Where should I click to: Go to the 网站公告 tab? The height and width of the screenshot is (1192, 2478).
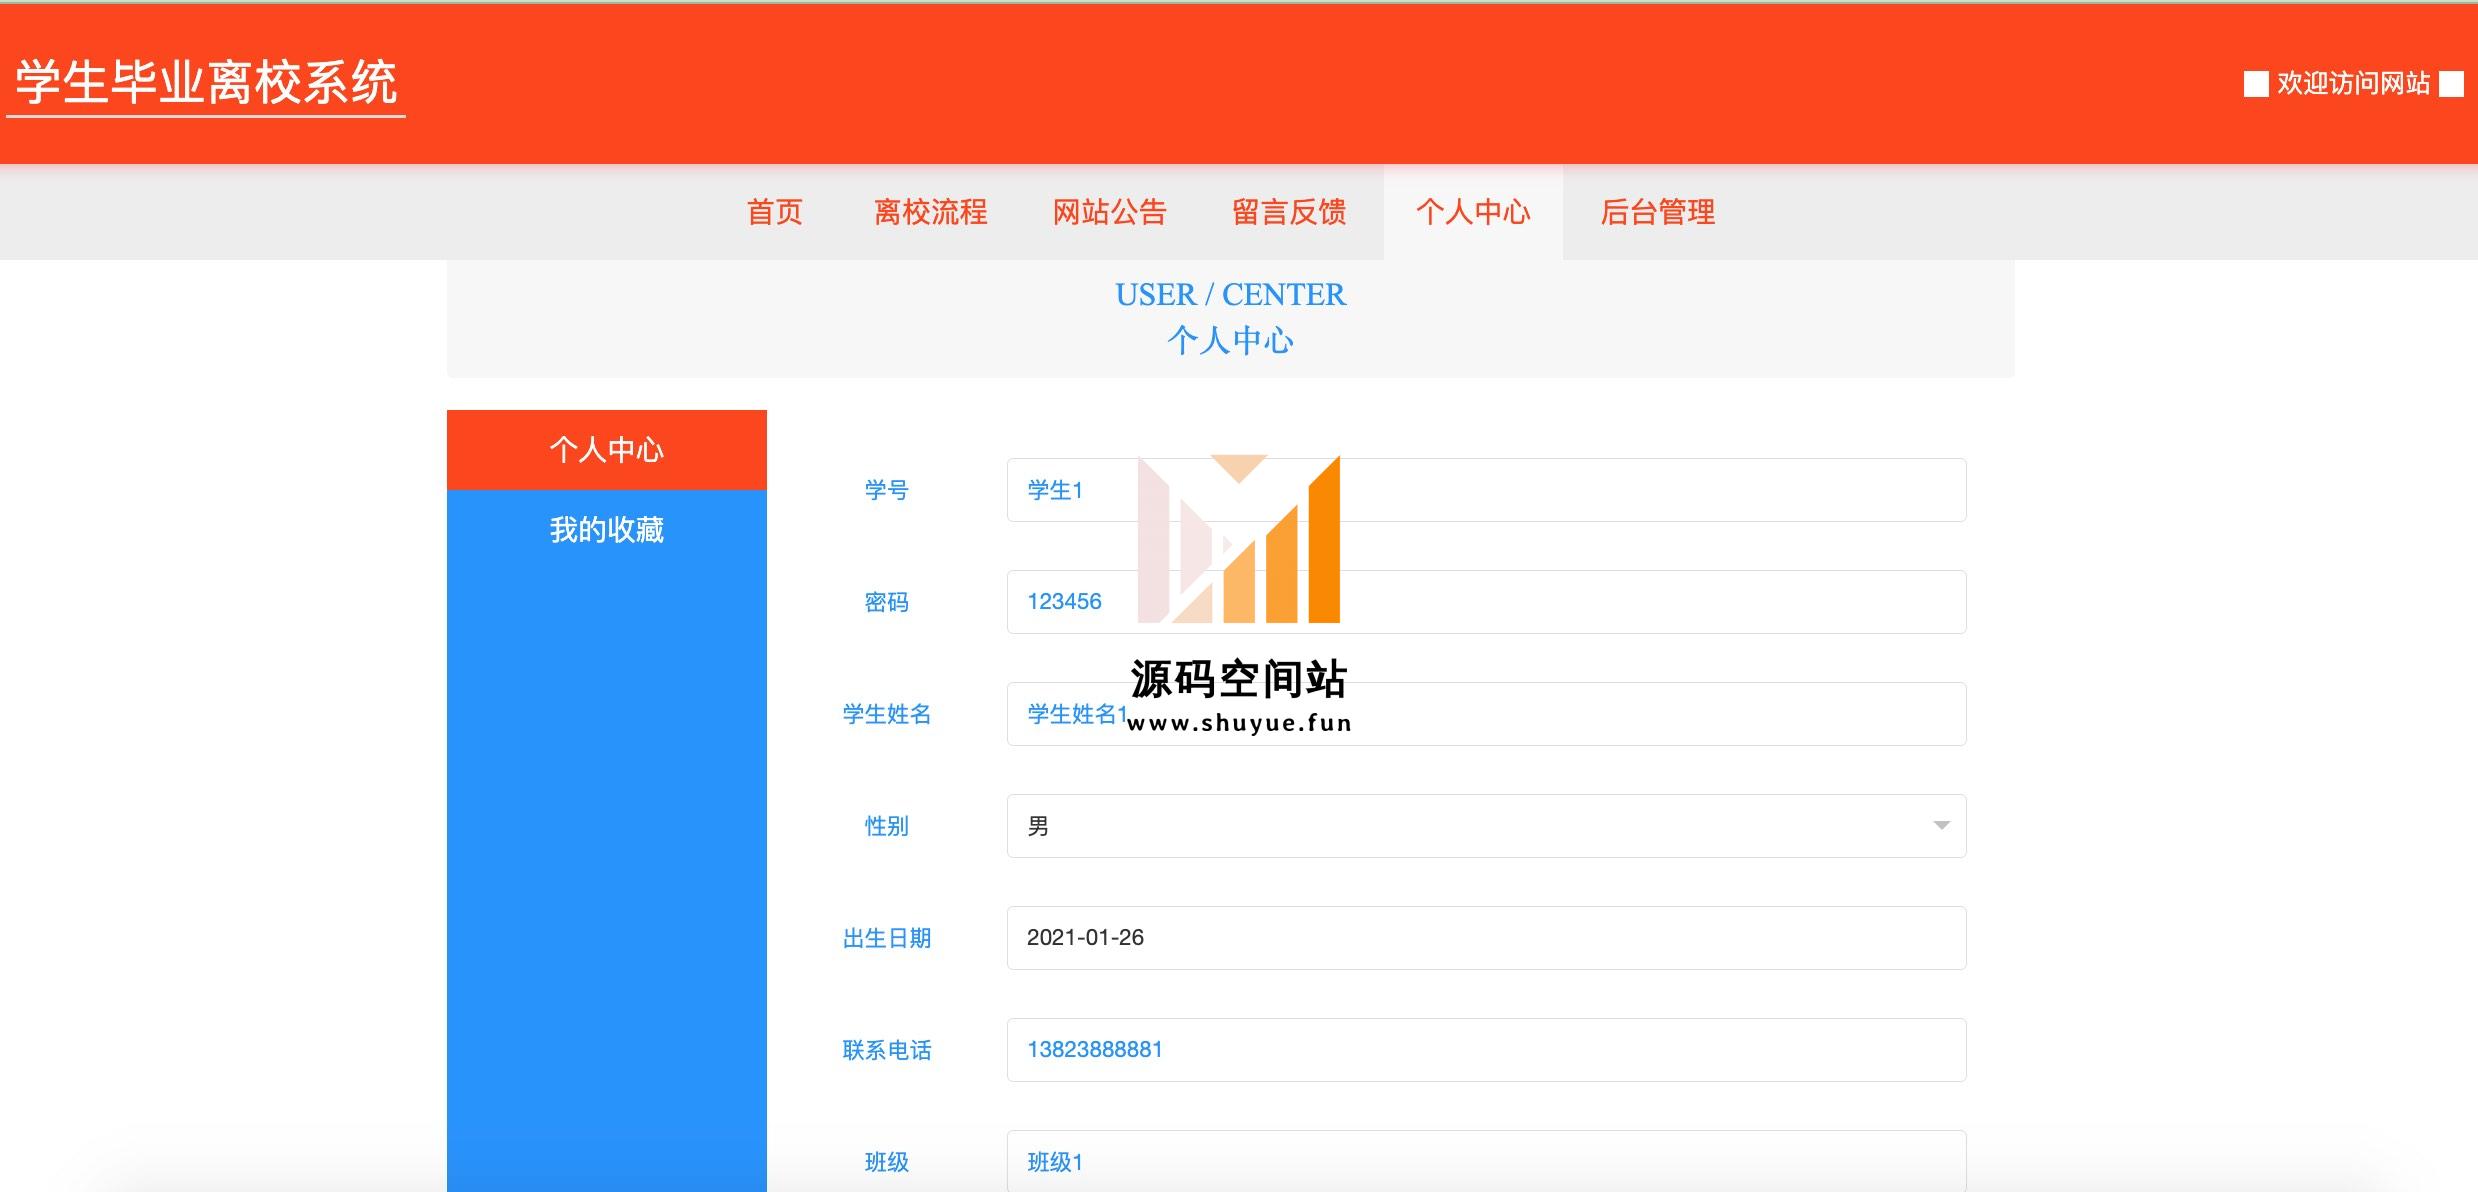click(1109, 212)
